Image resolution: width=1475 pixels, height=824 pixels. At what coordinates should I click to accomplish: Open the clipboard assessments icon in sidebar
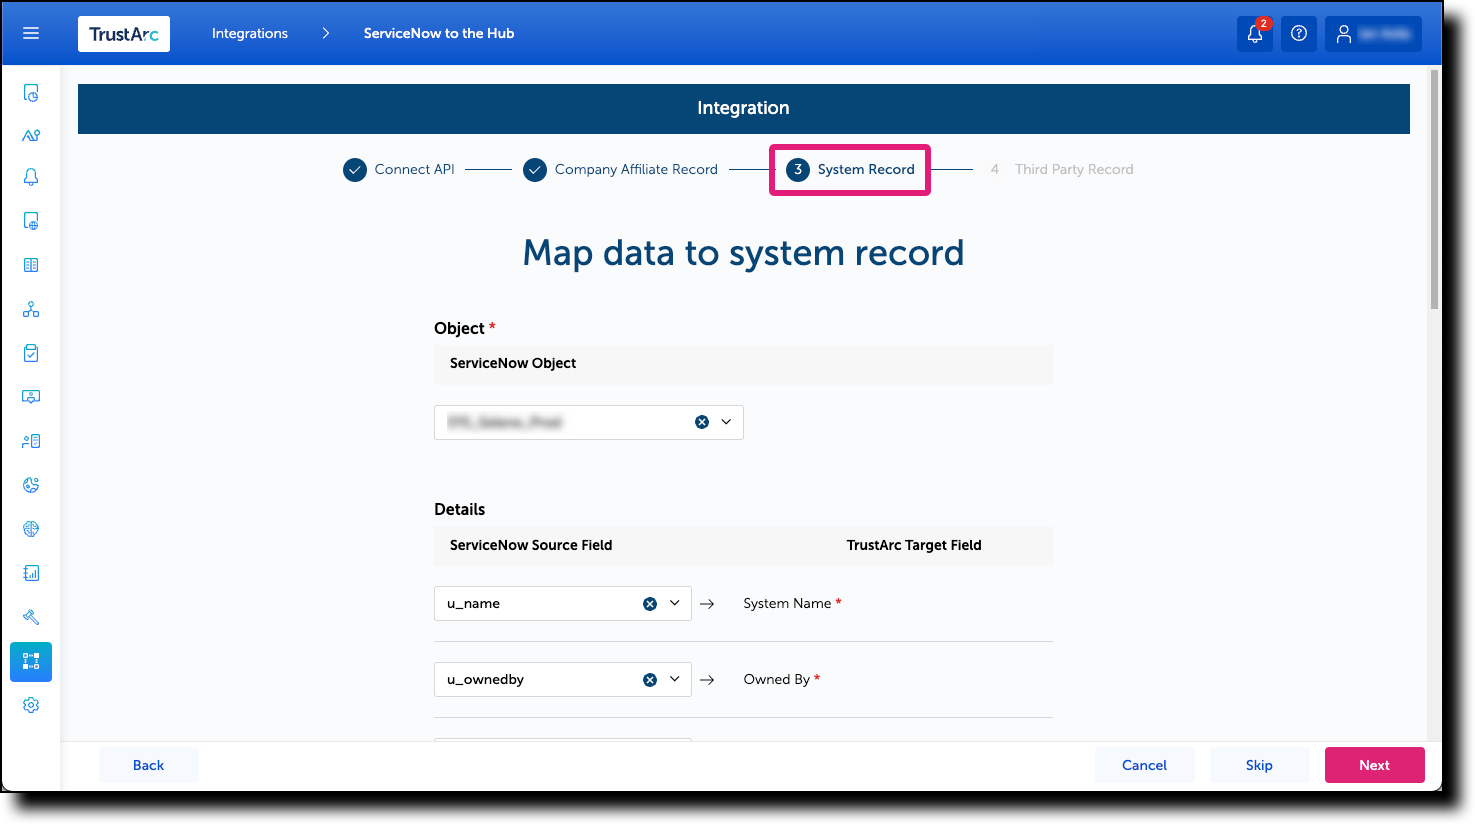click(31, 352)
